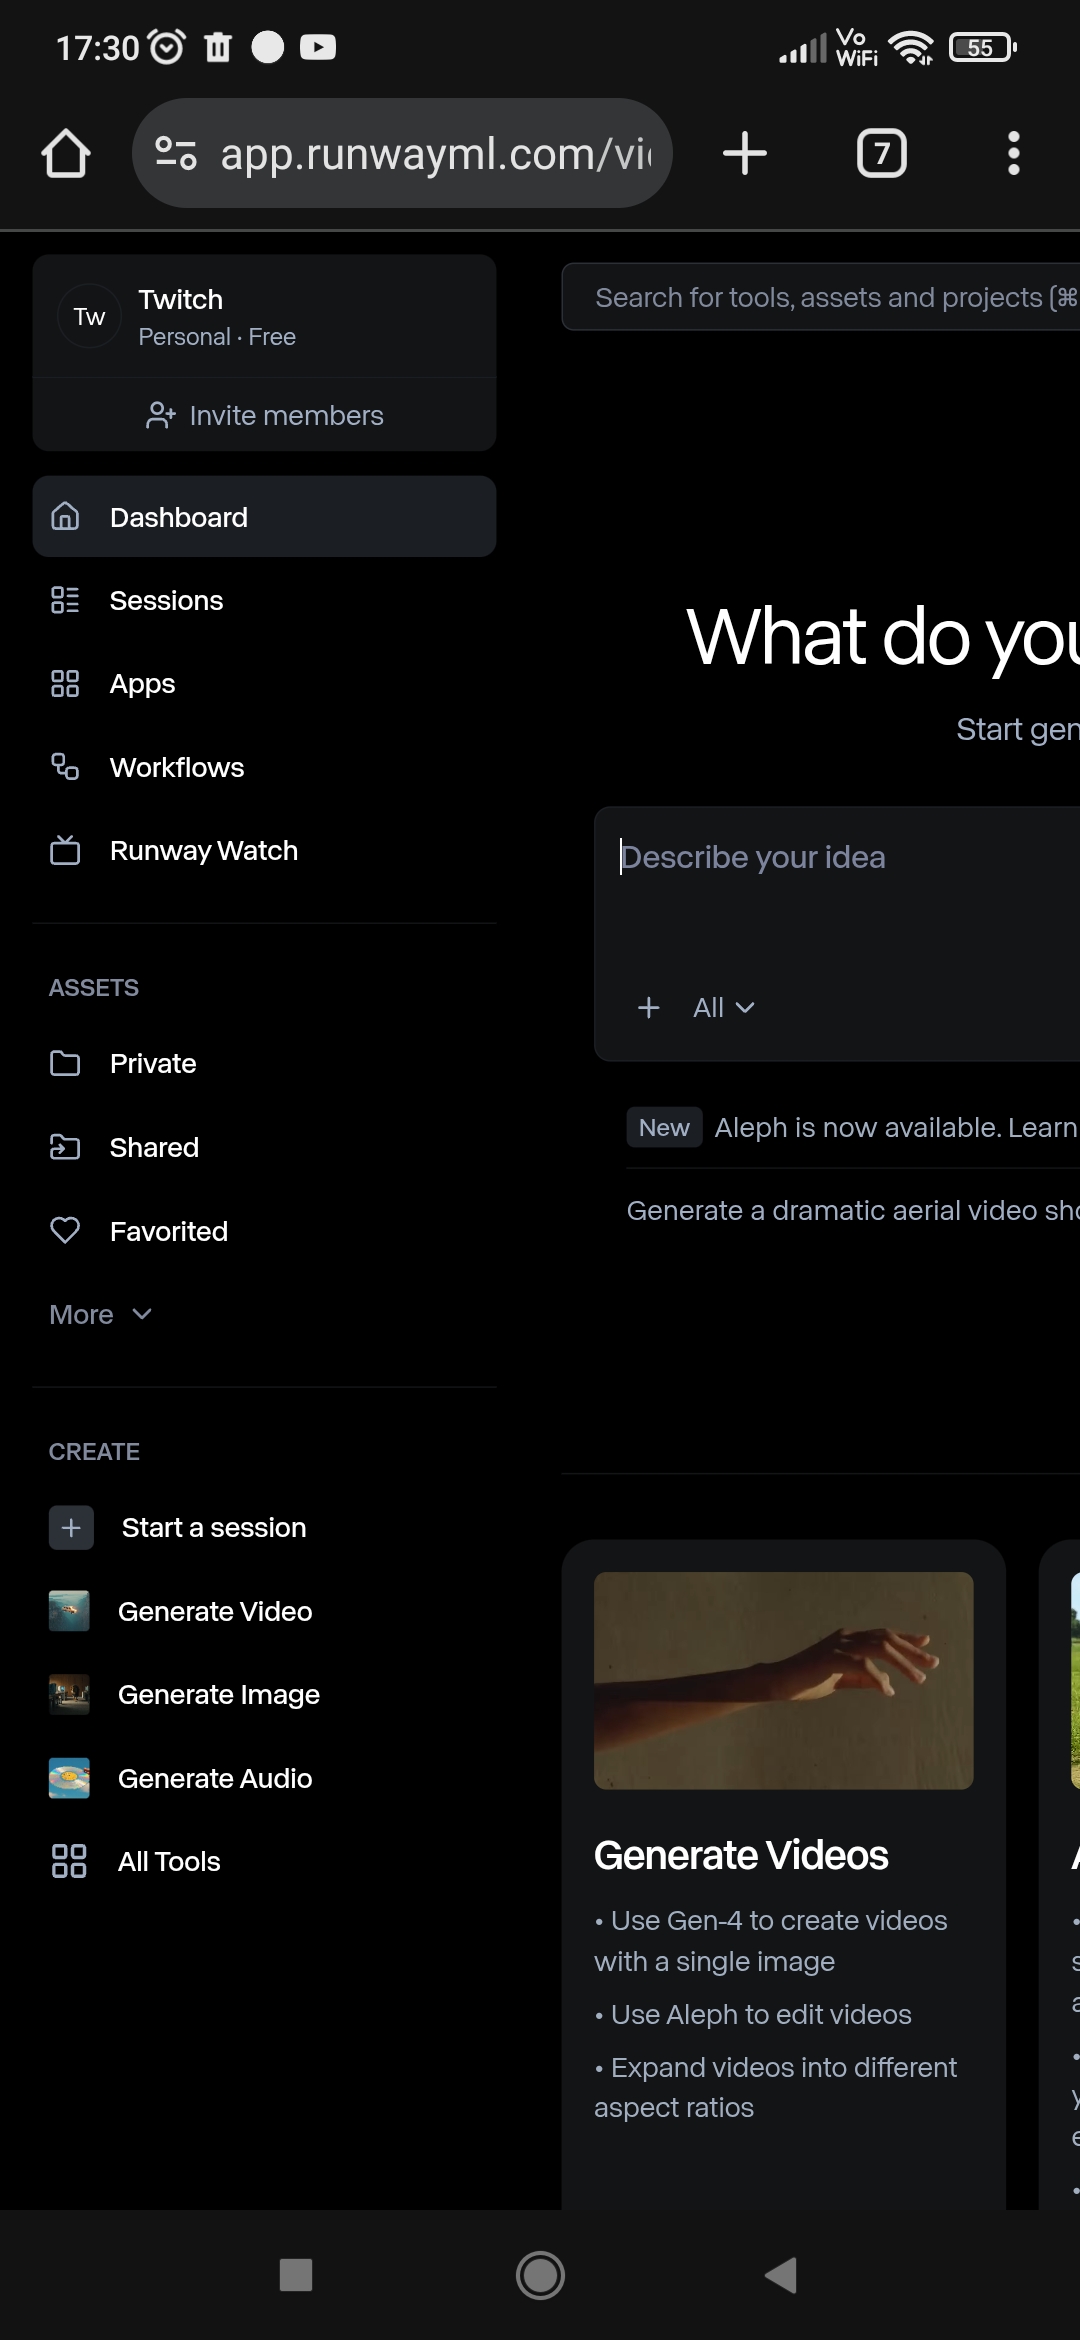The height and width of the screenshot is (2340, 1080).
Task: Select Generate Video tool
Action: click(x=264, y=1611)
